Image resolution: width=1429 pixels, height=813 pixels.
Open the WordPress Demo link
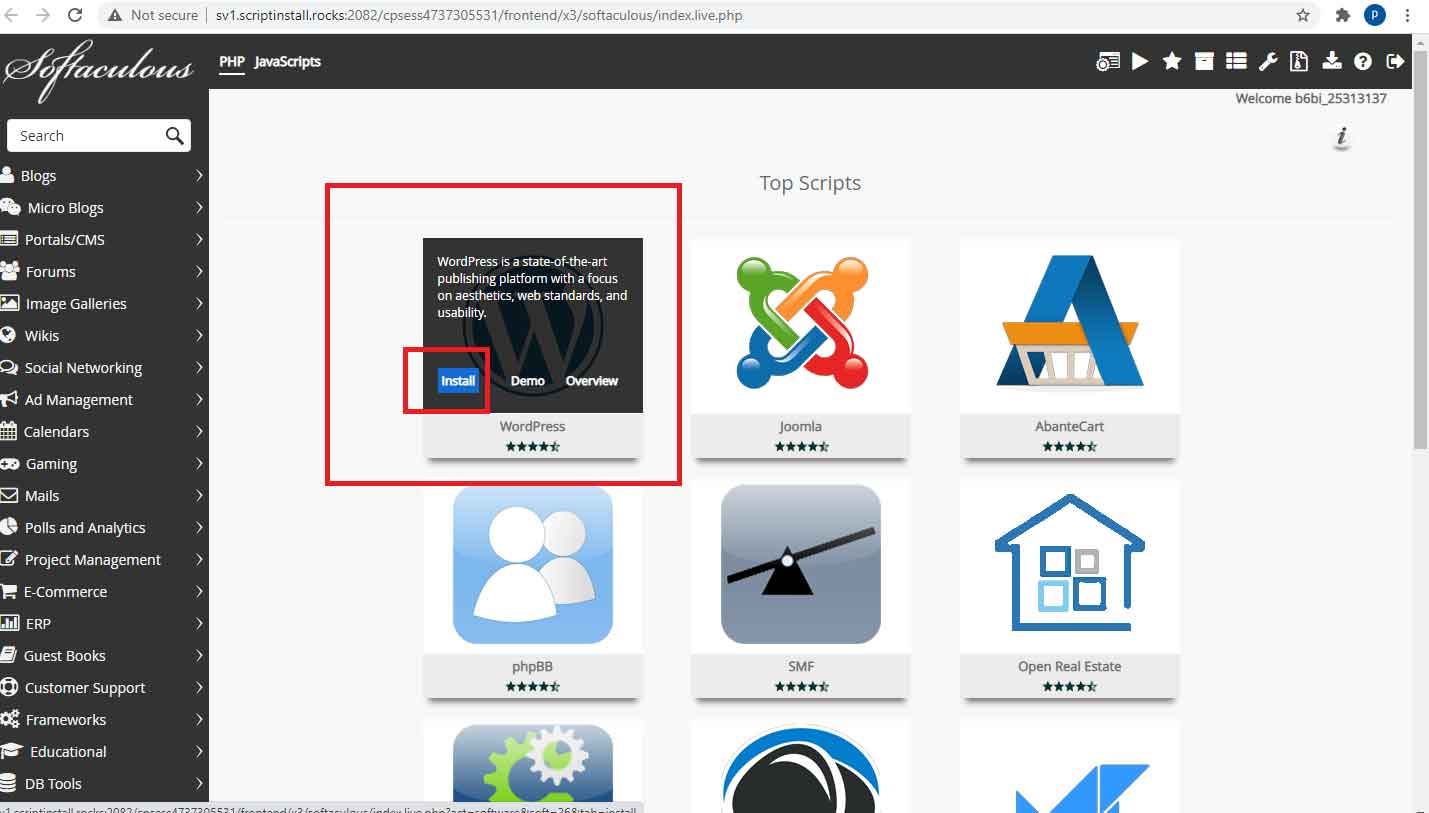click(x=528, y=381)
